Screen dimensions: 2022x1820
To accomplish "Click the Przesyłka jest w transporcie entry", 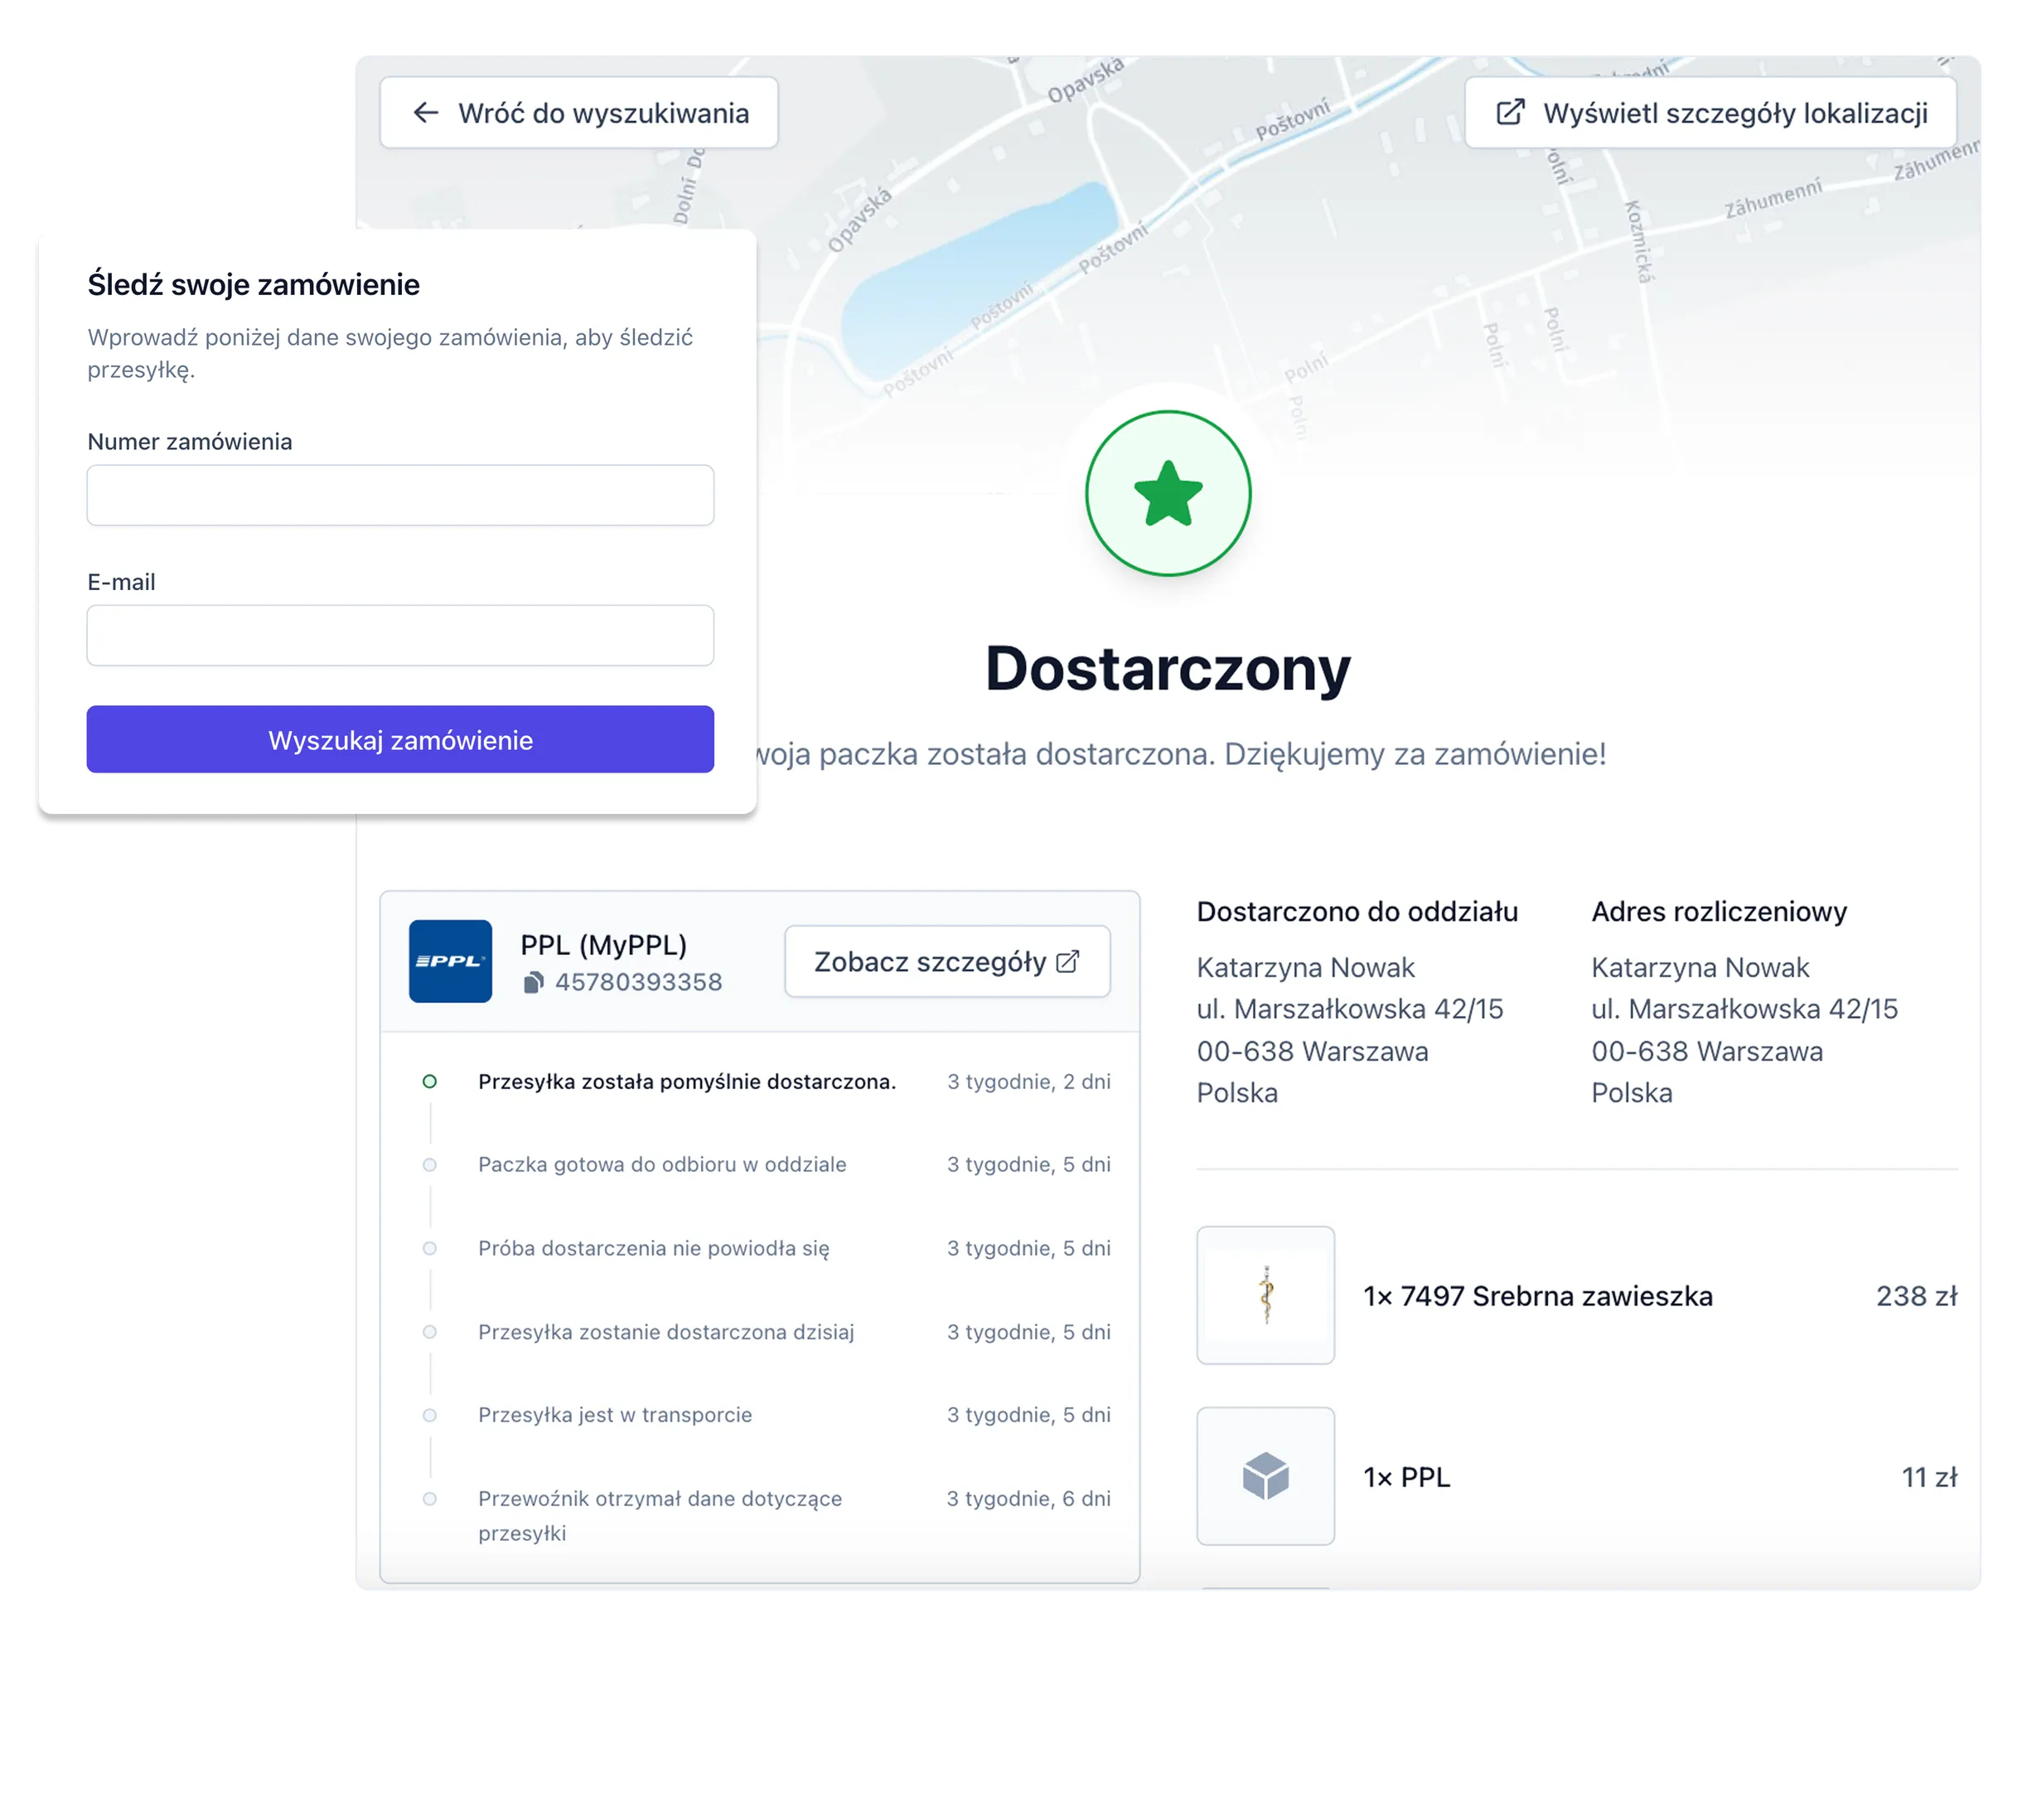I will point(614,1414).
